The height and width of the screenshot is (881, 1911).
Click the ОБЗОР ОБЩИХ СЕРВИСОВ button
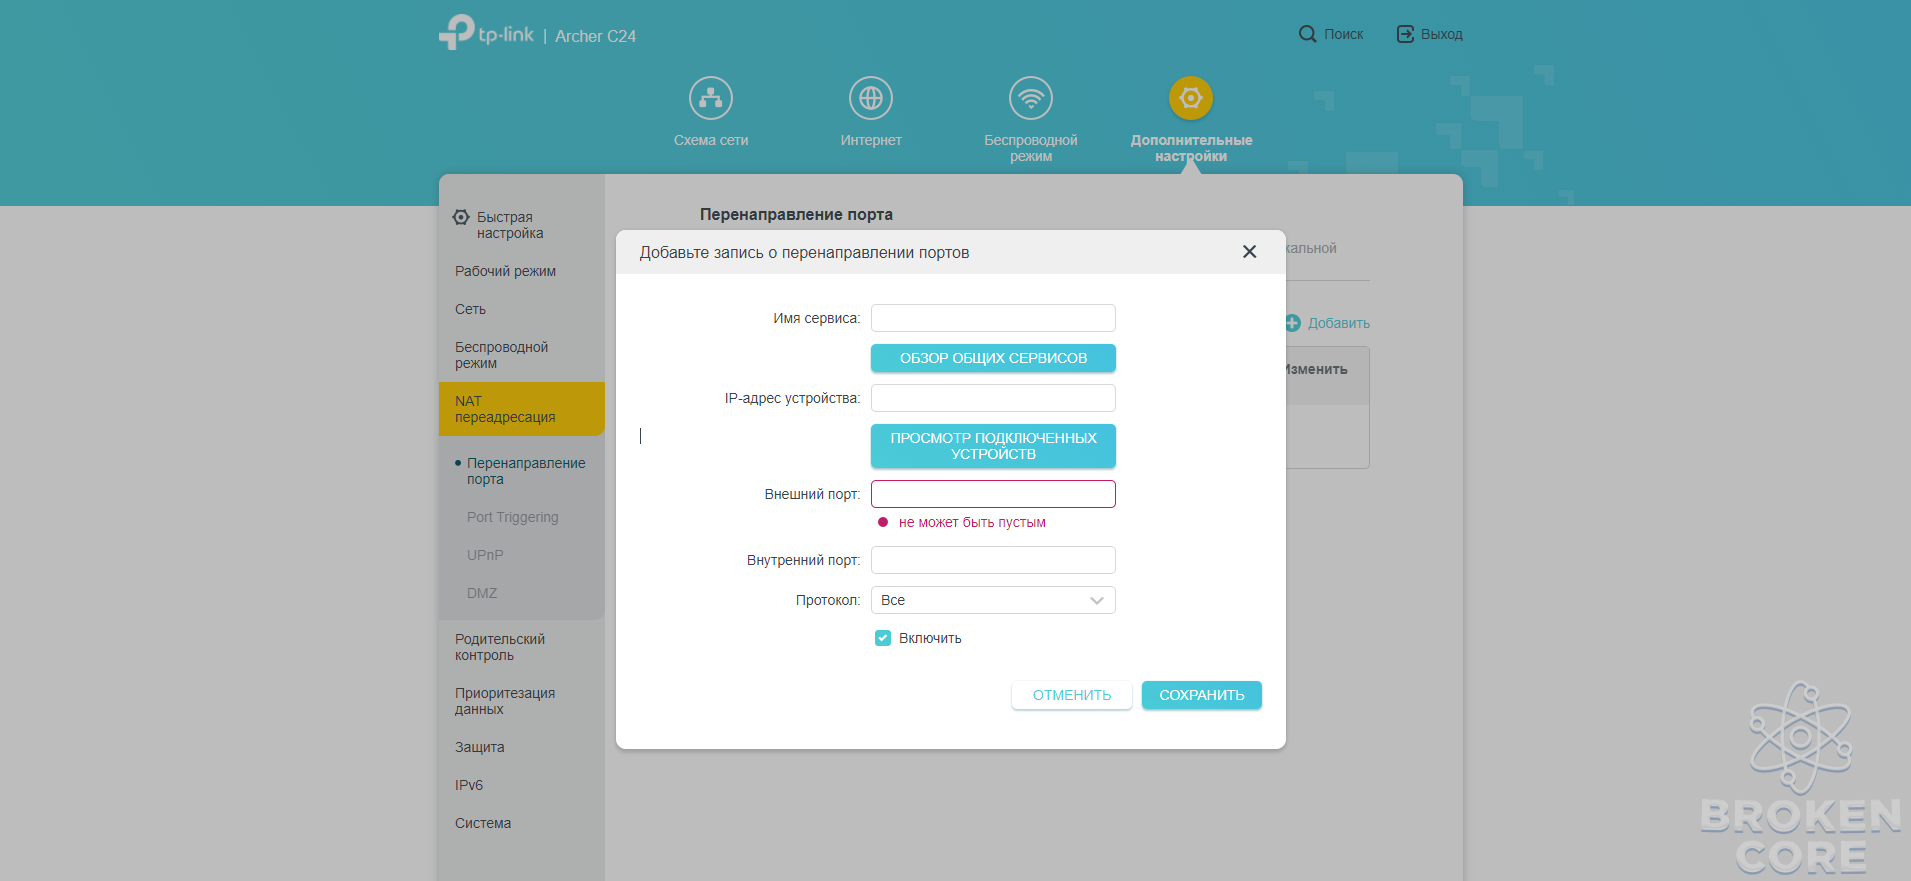(993, 358)
